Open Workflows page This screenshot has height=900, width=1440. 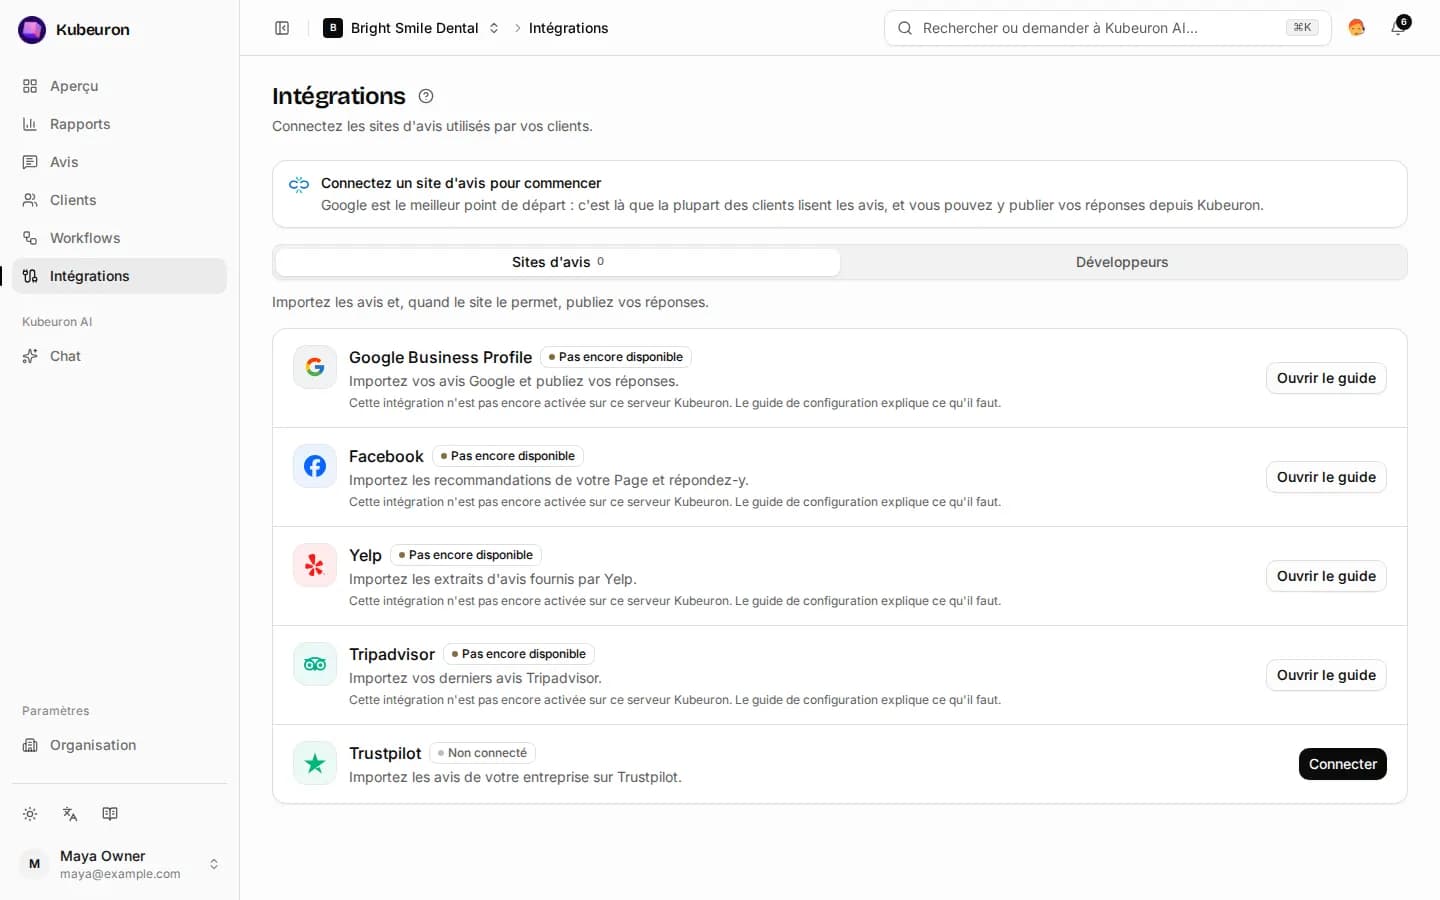119,238
